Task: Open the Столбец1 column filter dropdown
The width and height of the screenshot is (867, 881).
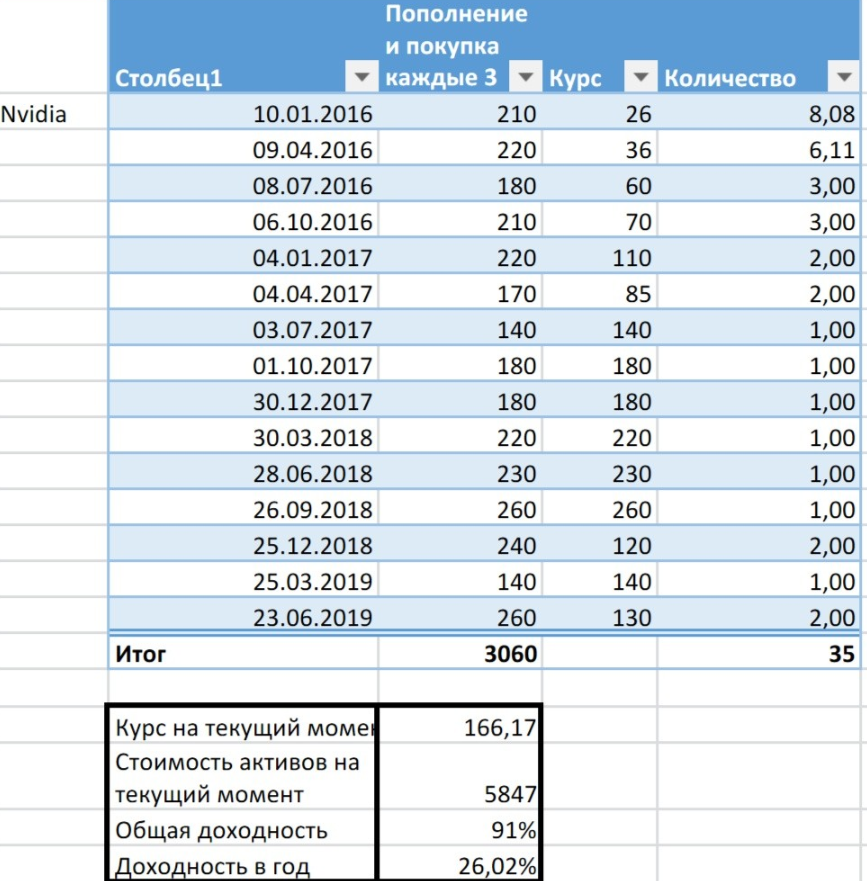Action: 361,76
